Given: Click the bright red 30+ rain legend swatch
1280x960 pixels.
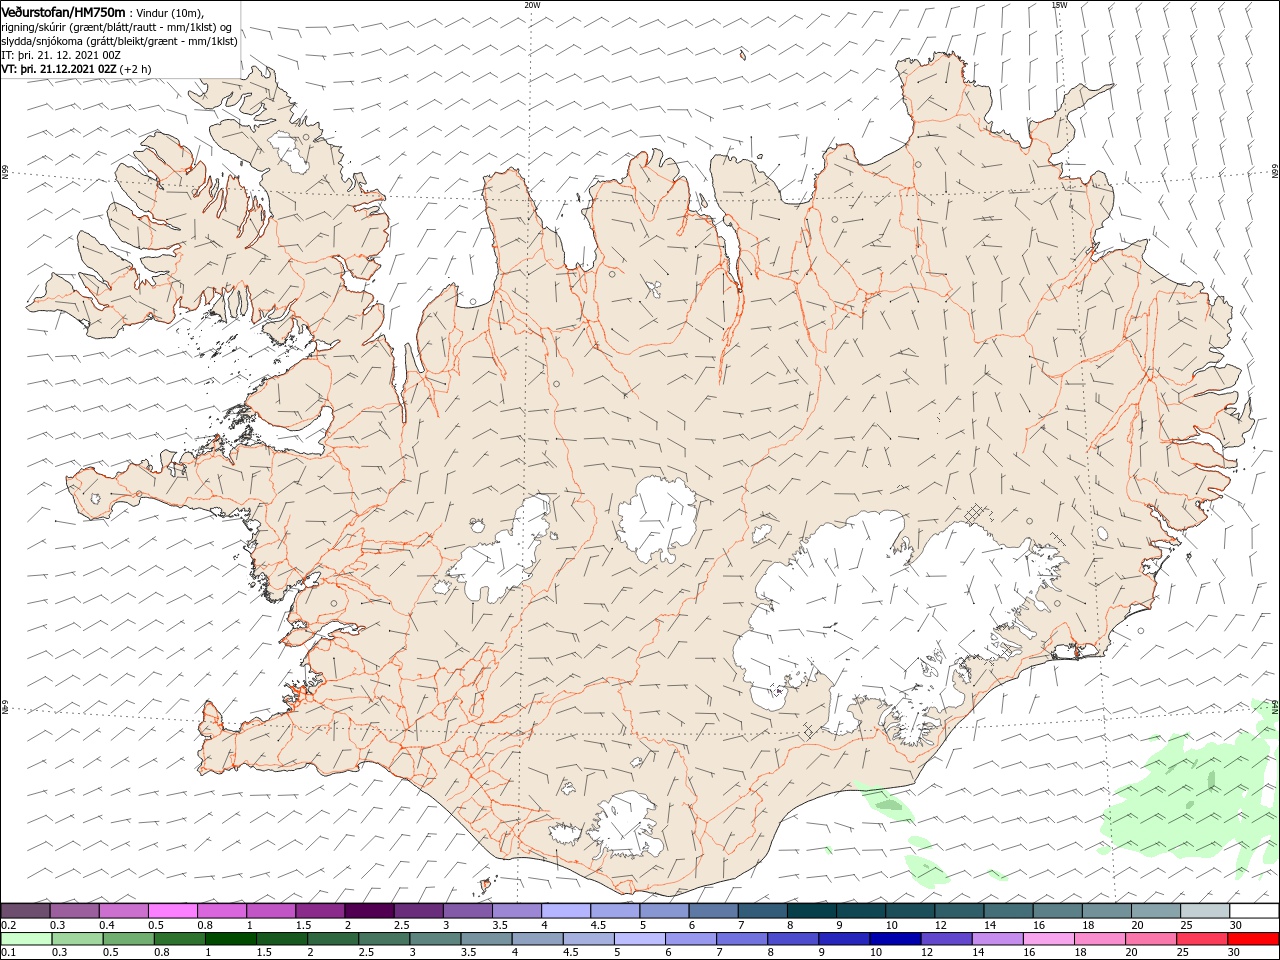Looking at the screenshot, I should click(x=1253, y=939).
